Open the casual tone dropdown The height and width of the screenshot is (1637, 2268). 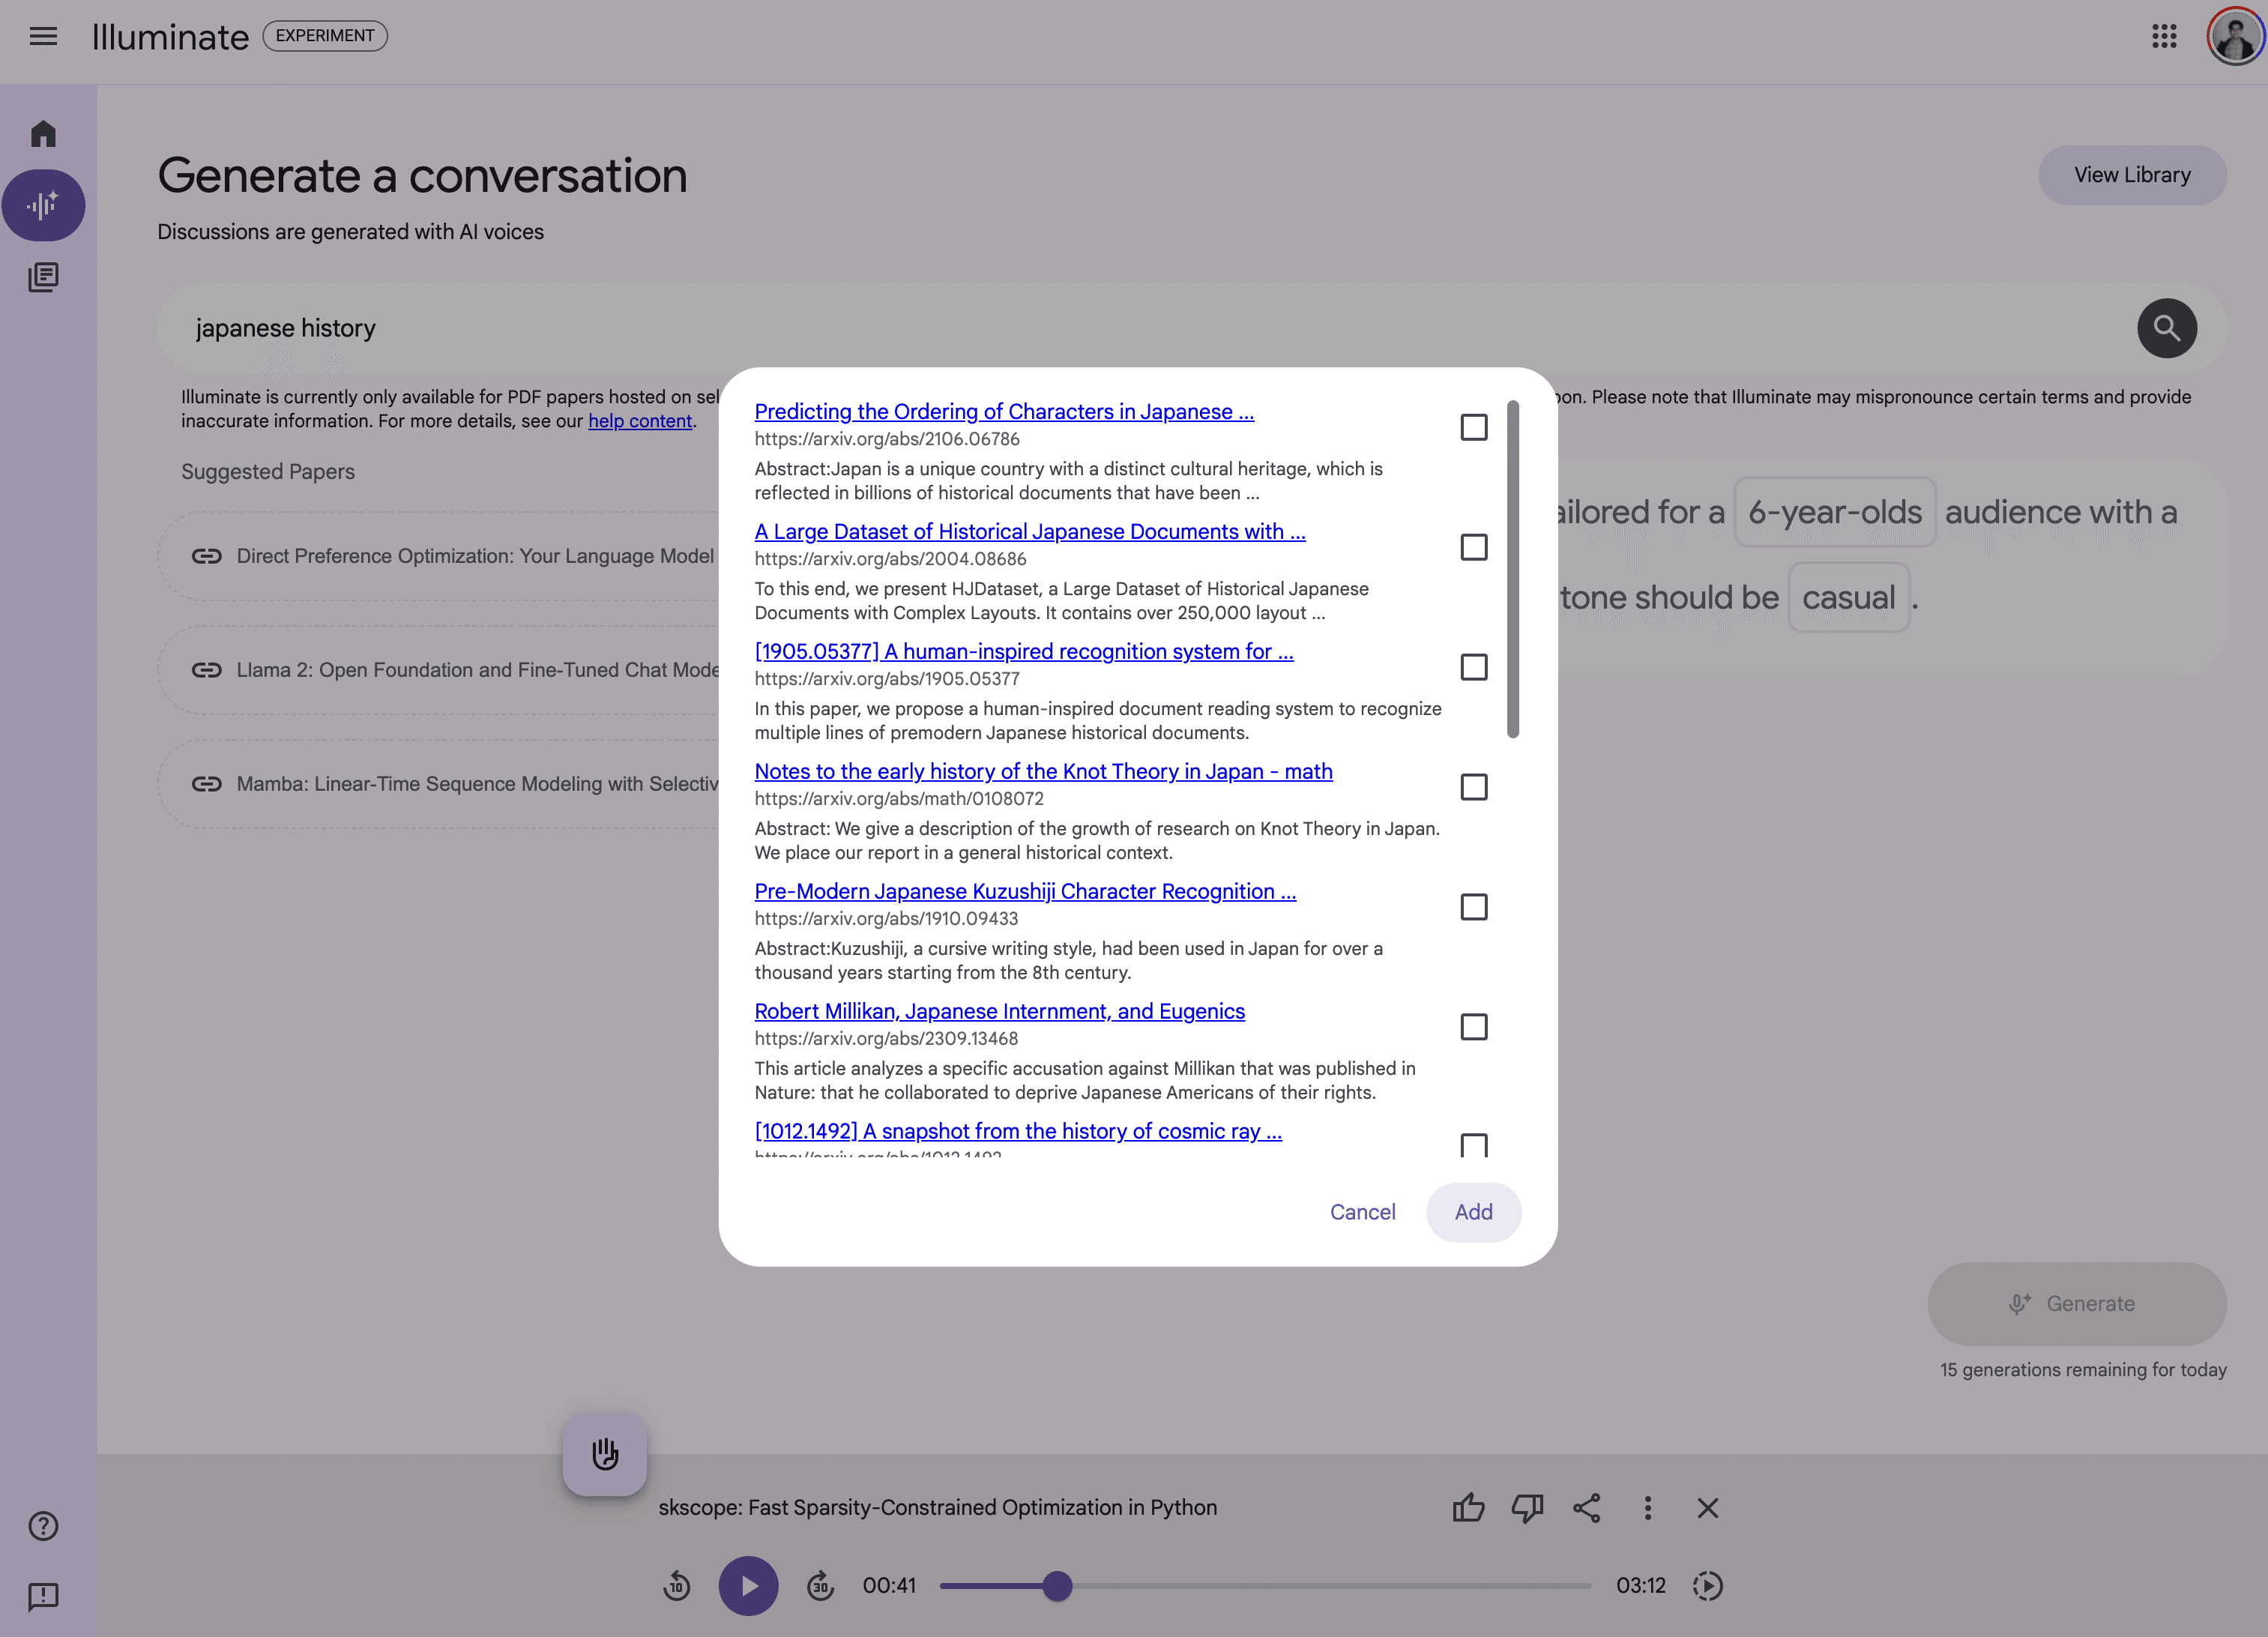1848,598
